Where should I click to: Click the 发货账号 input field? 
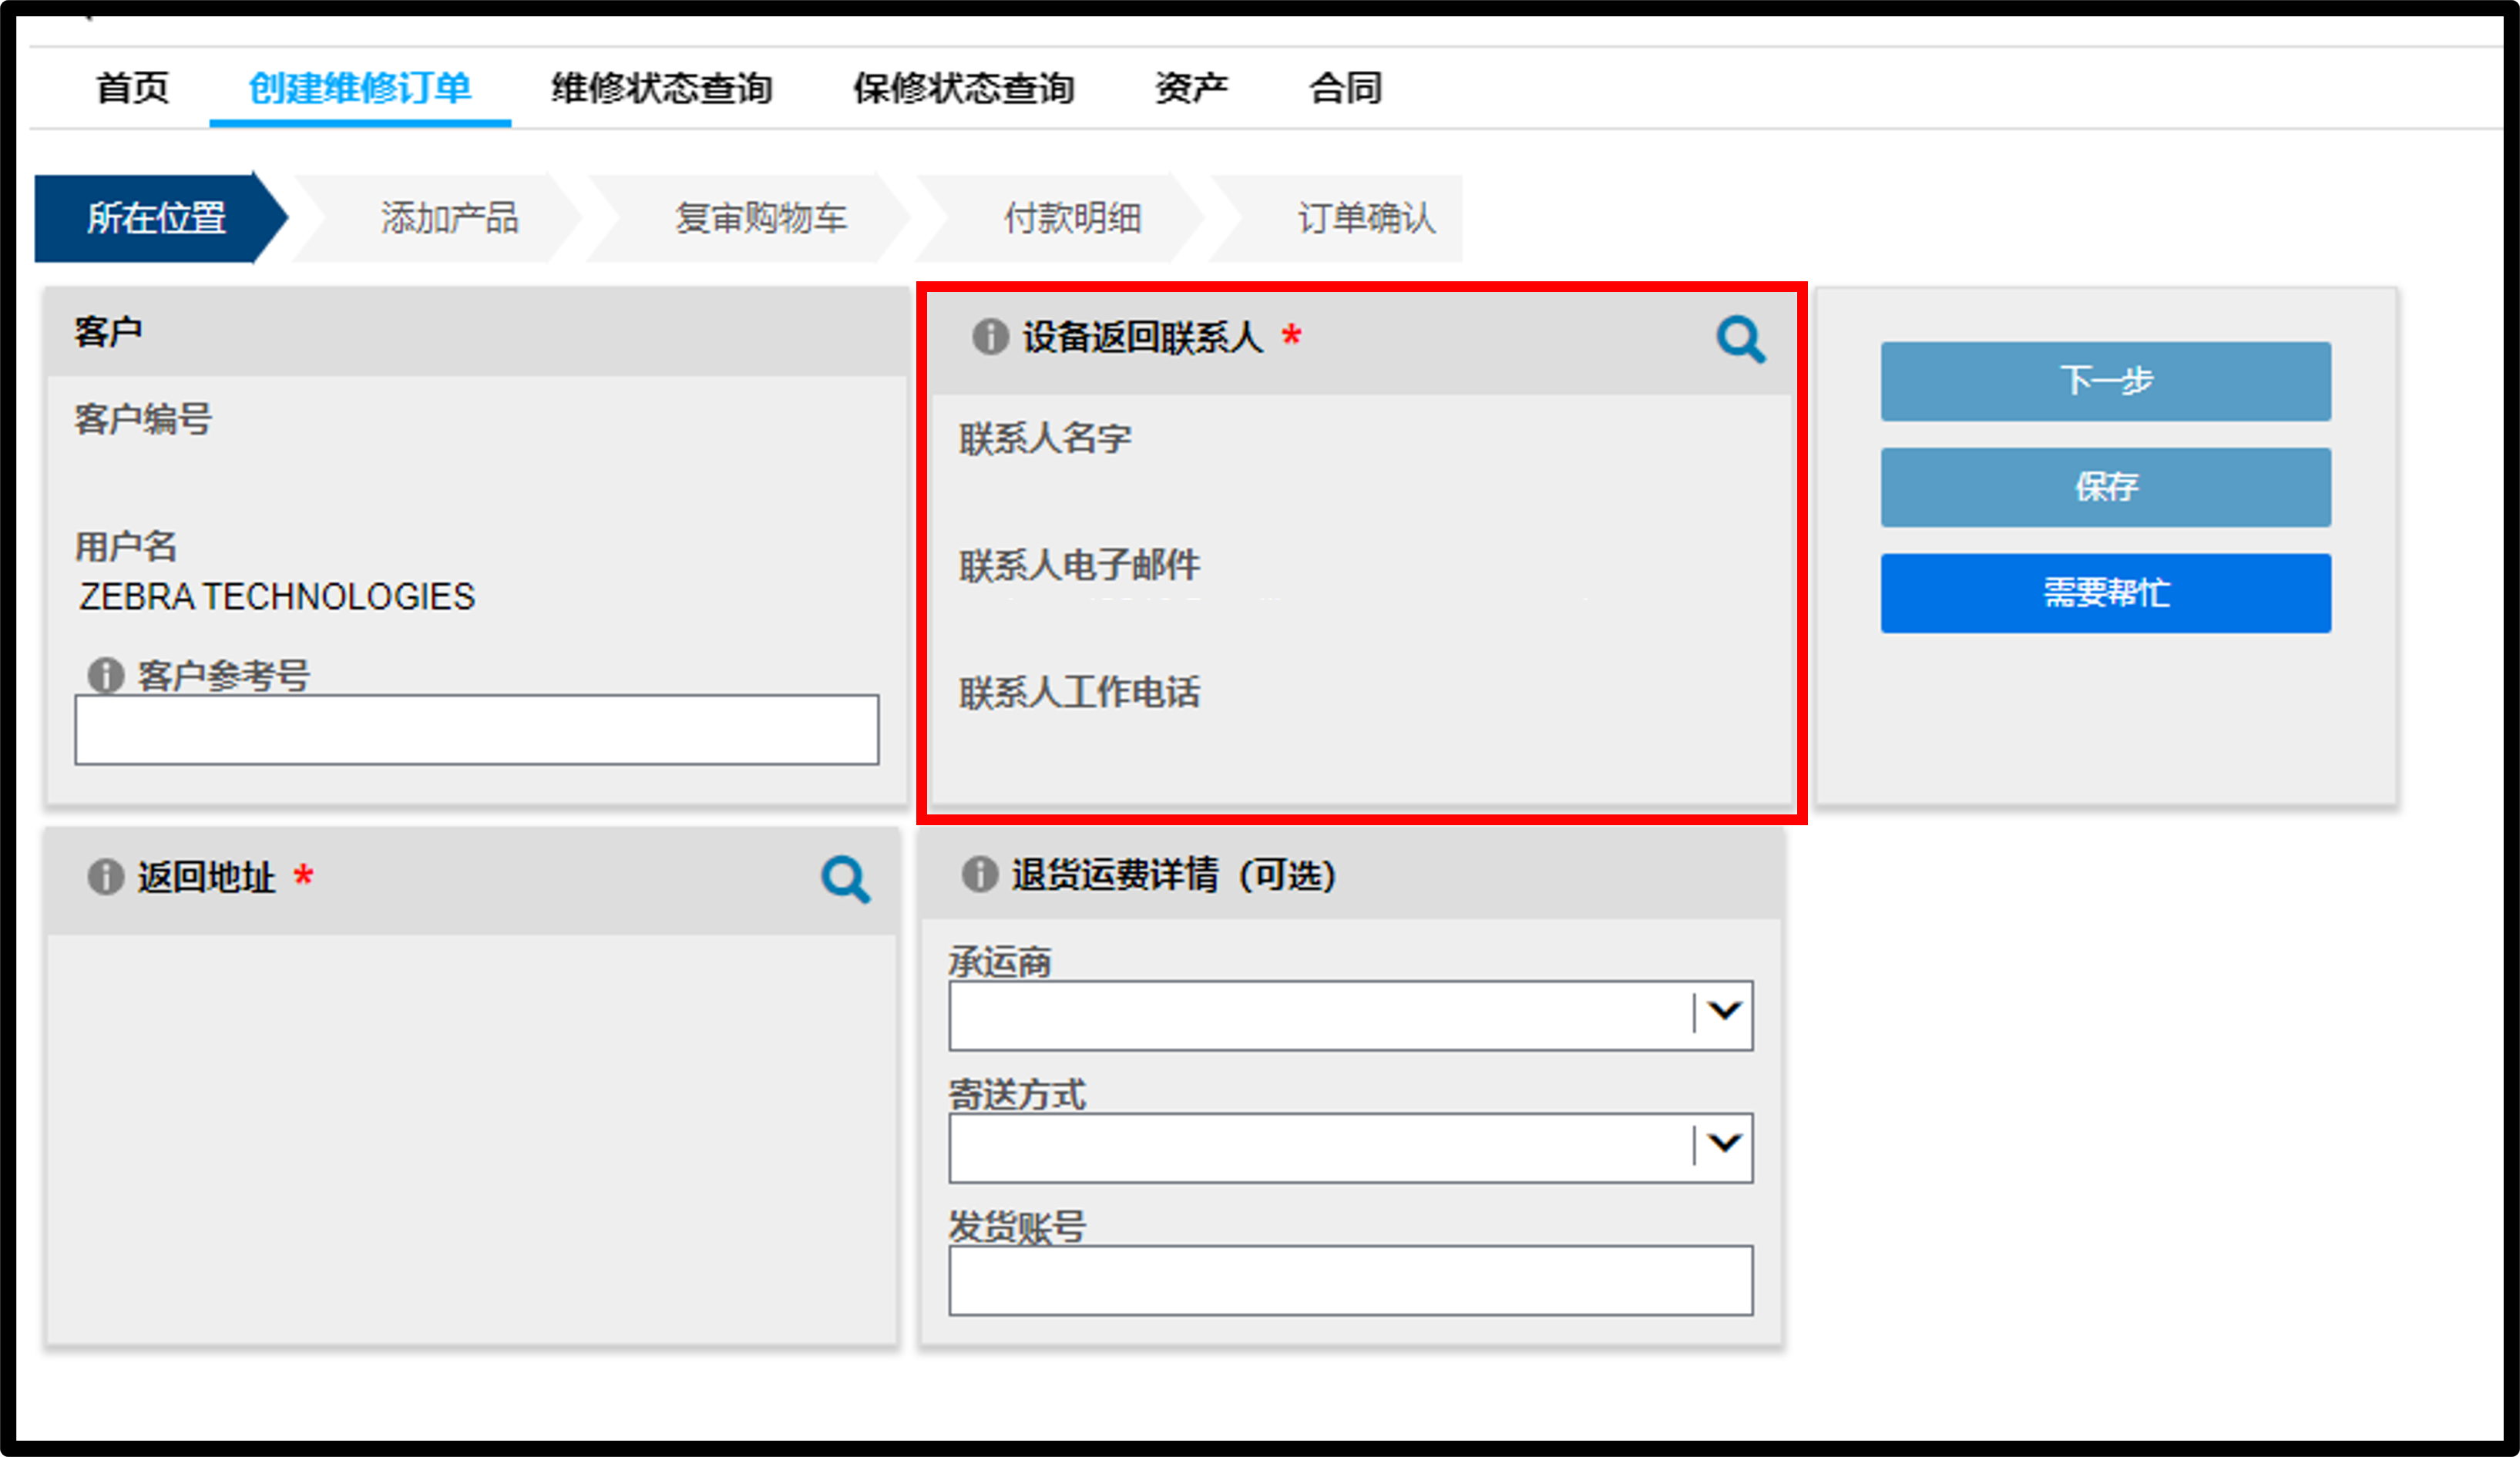pyautogui.click(x=1351, y=1280)
